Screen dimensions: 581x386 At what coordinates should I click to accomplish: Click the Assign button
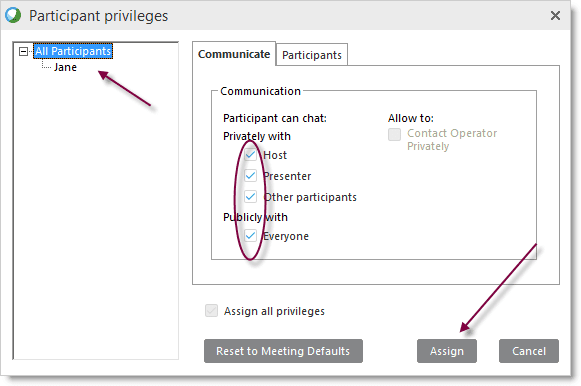(447, 351)
